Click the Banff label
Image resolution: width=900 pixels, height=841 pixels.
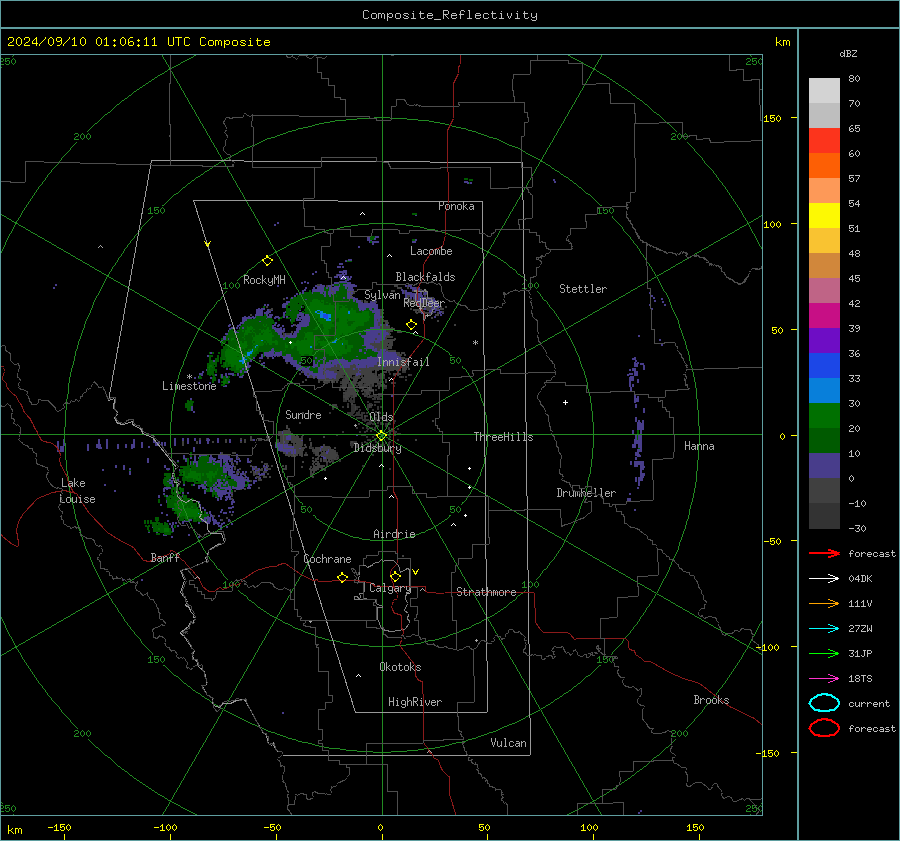tap(165, 557)
